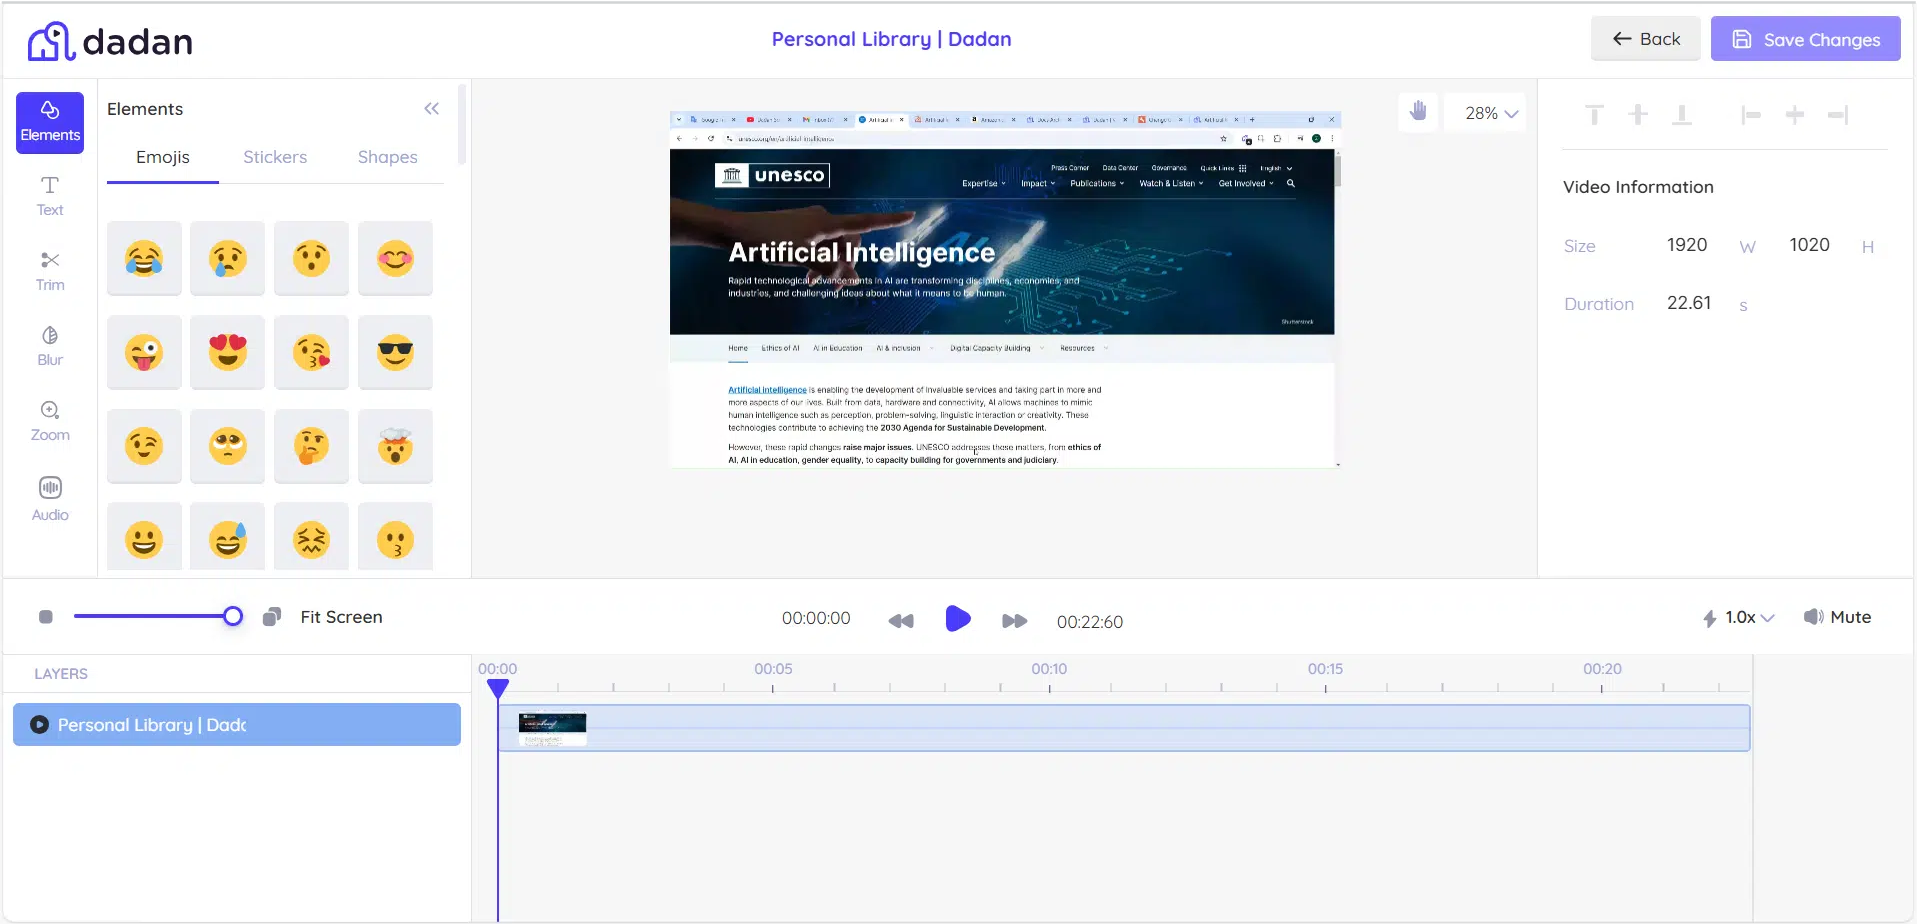This screenshot has height=924, width=1917.
Task: Select the heart-eyes emoji
Action: pyautogui.click(x=227, y=352)
